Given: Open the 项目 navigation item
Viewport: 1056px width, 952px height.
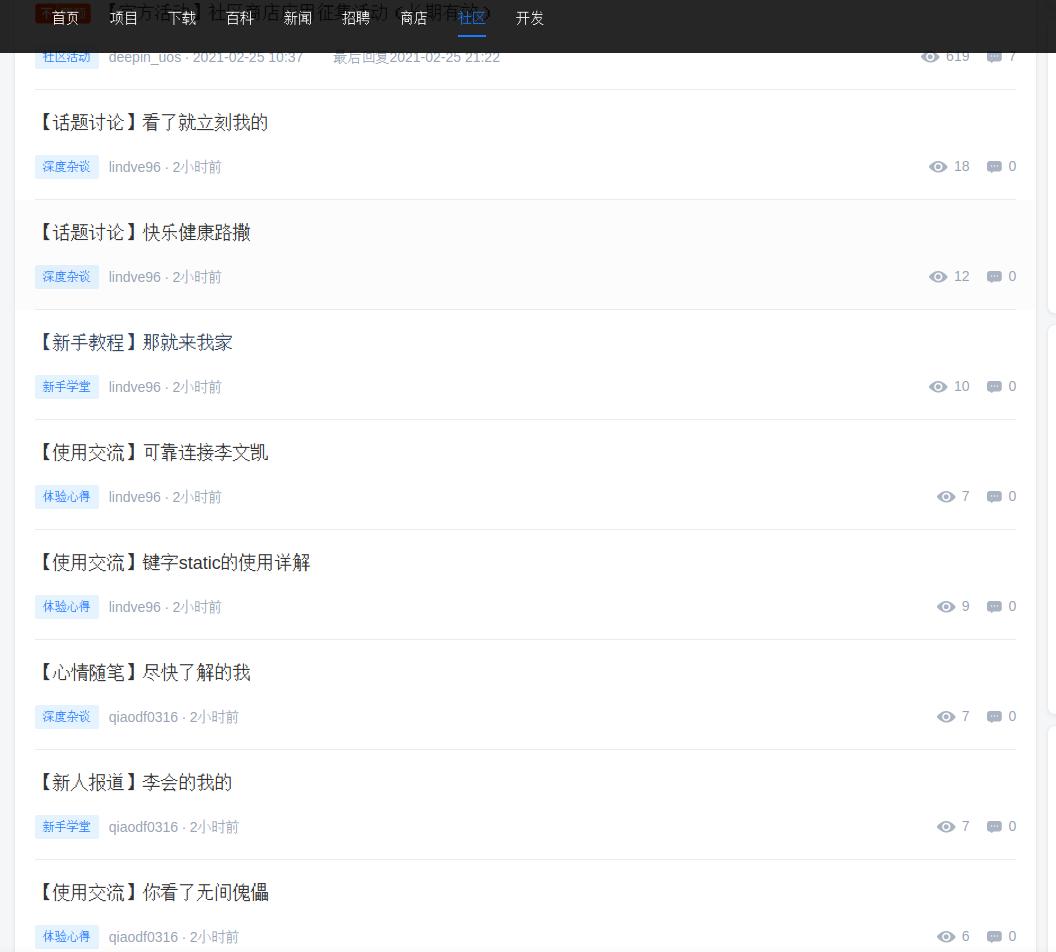Looking at the screenshot, I should [123, 18].
